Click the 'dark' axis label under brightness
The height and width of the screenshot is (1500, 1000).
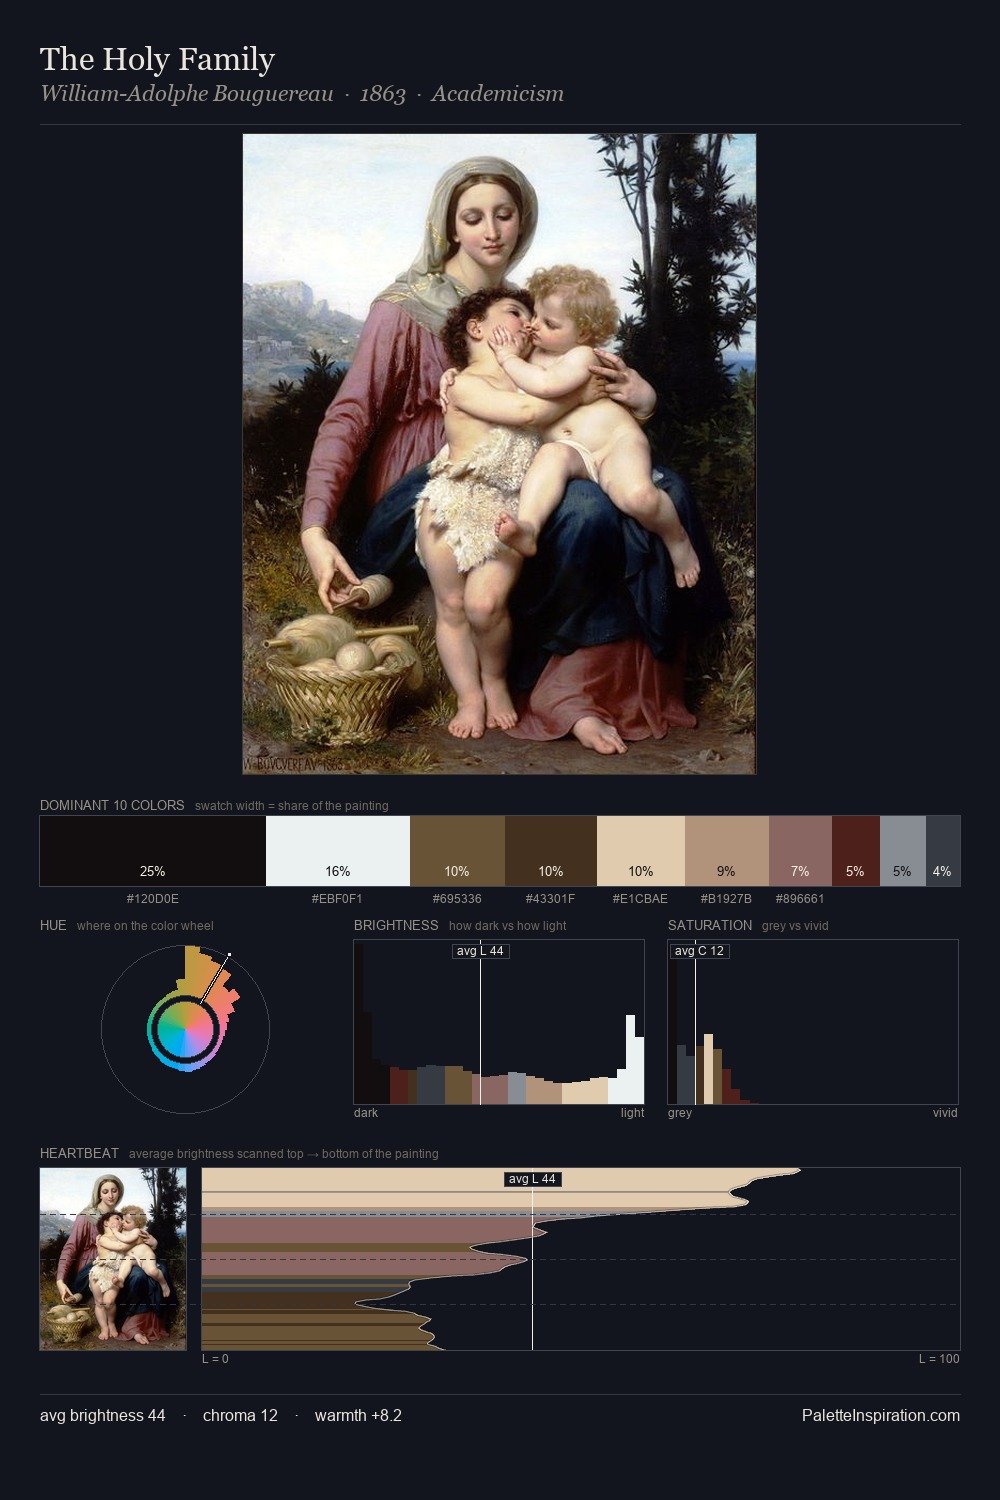366,1112
